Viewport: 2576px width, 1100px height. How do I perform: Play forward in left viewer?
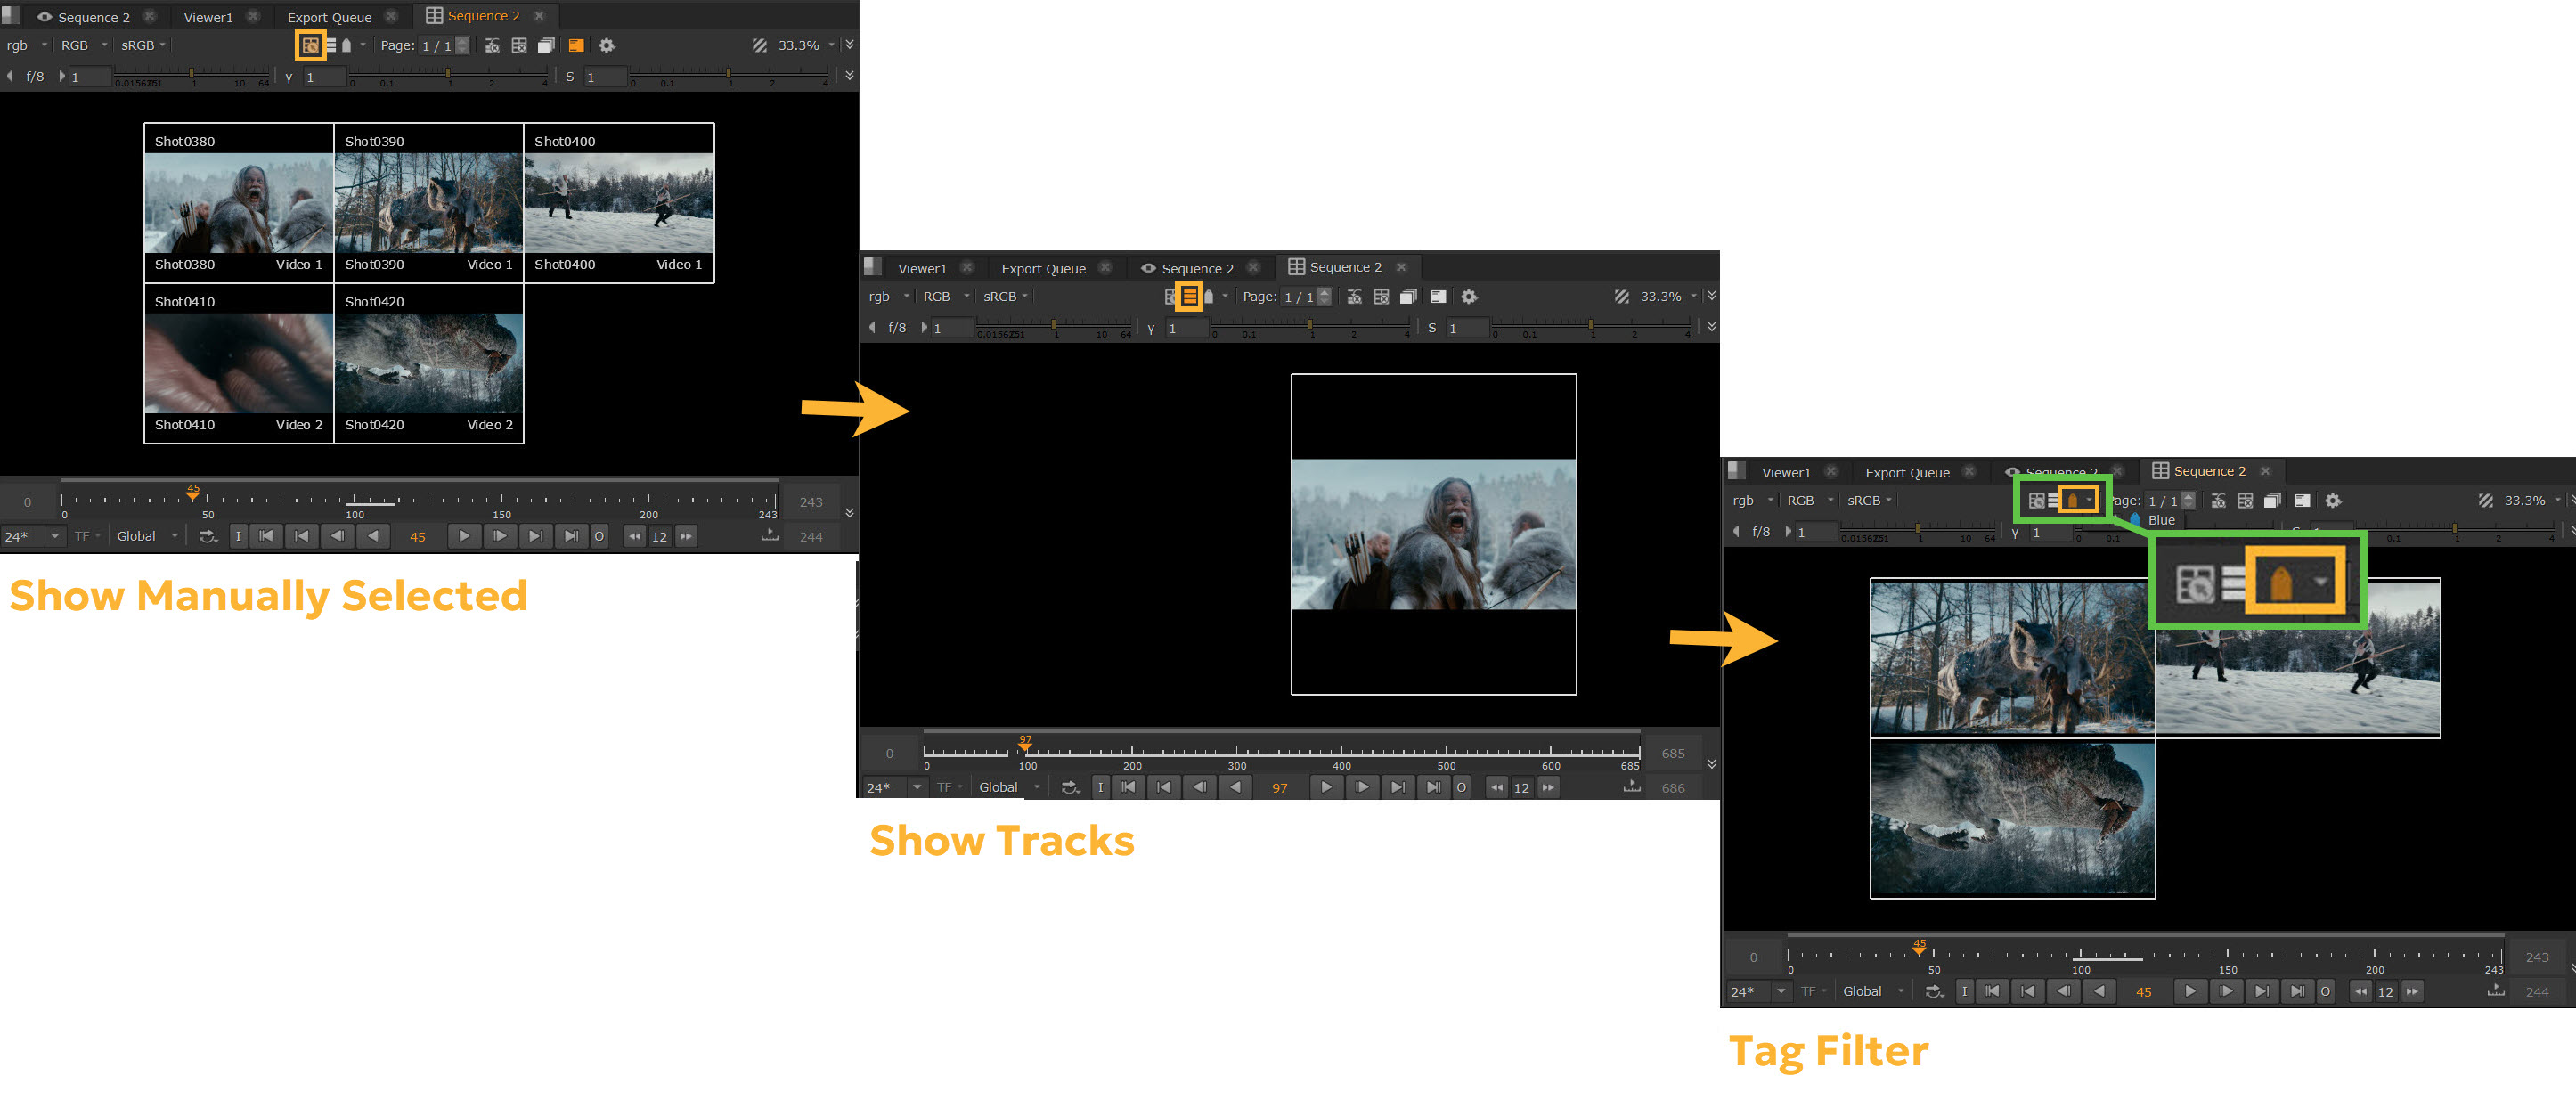coord(464,537)
